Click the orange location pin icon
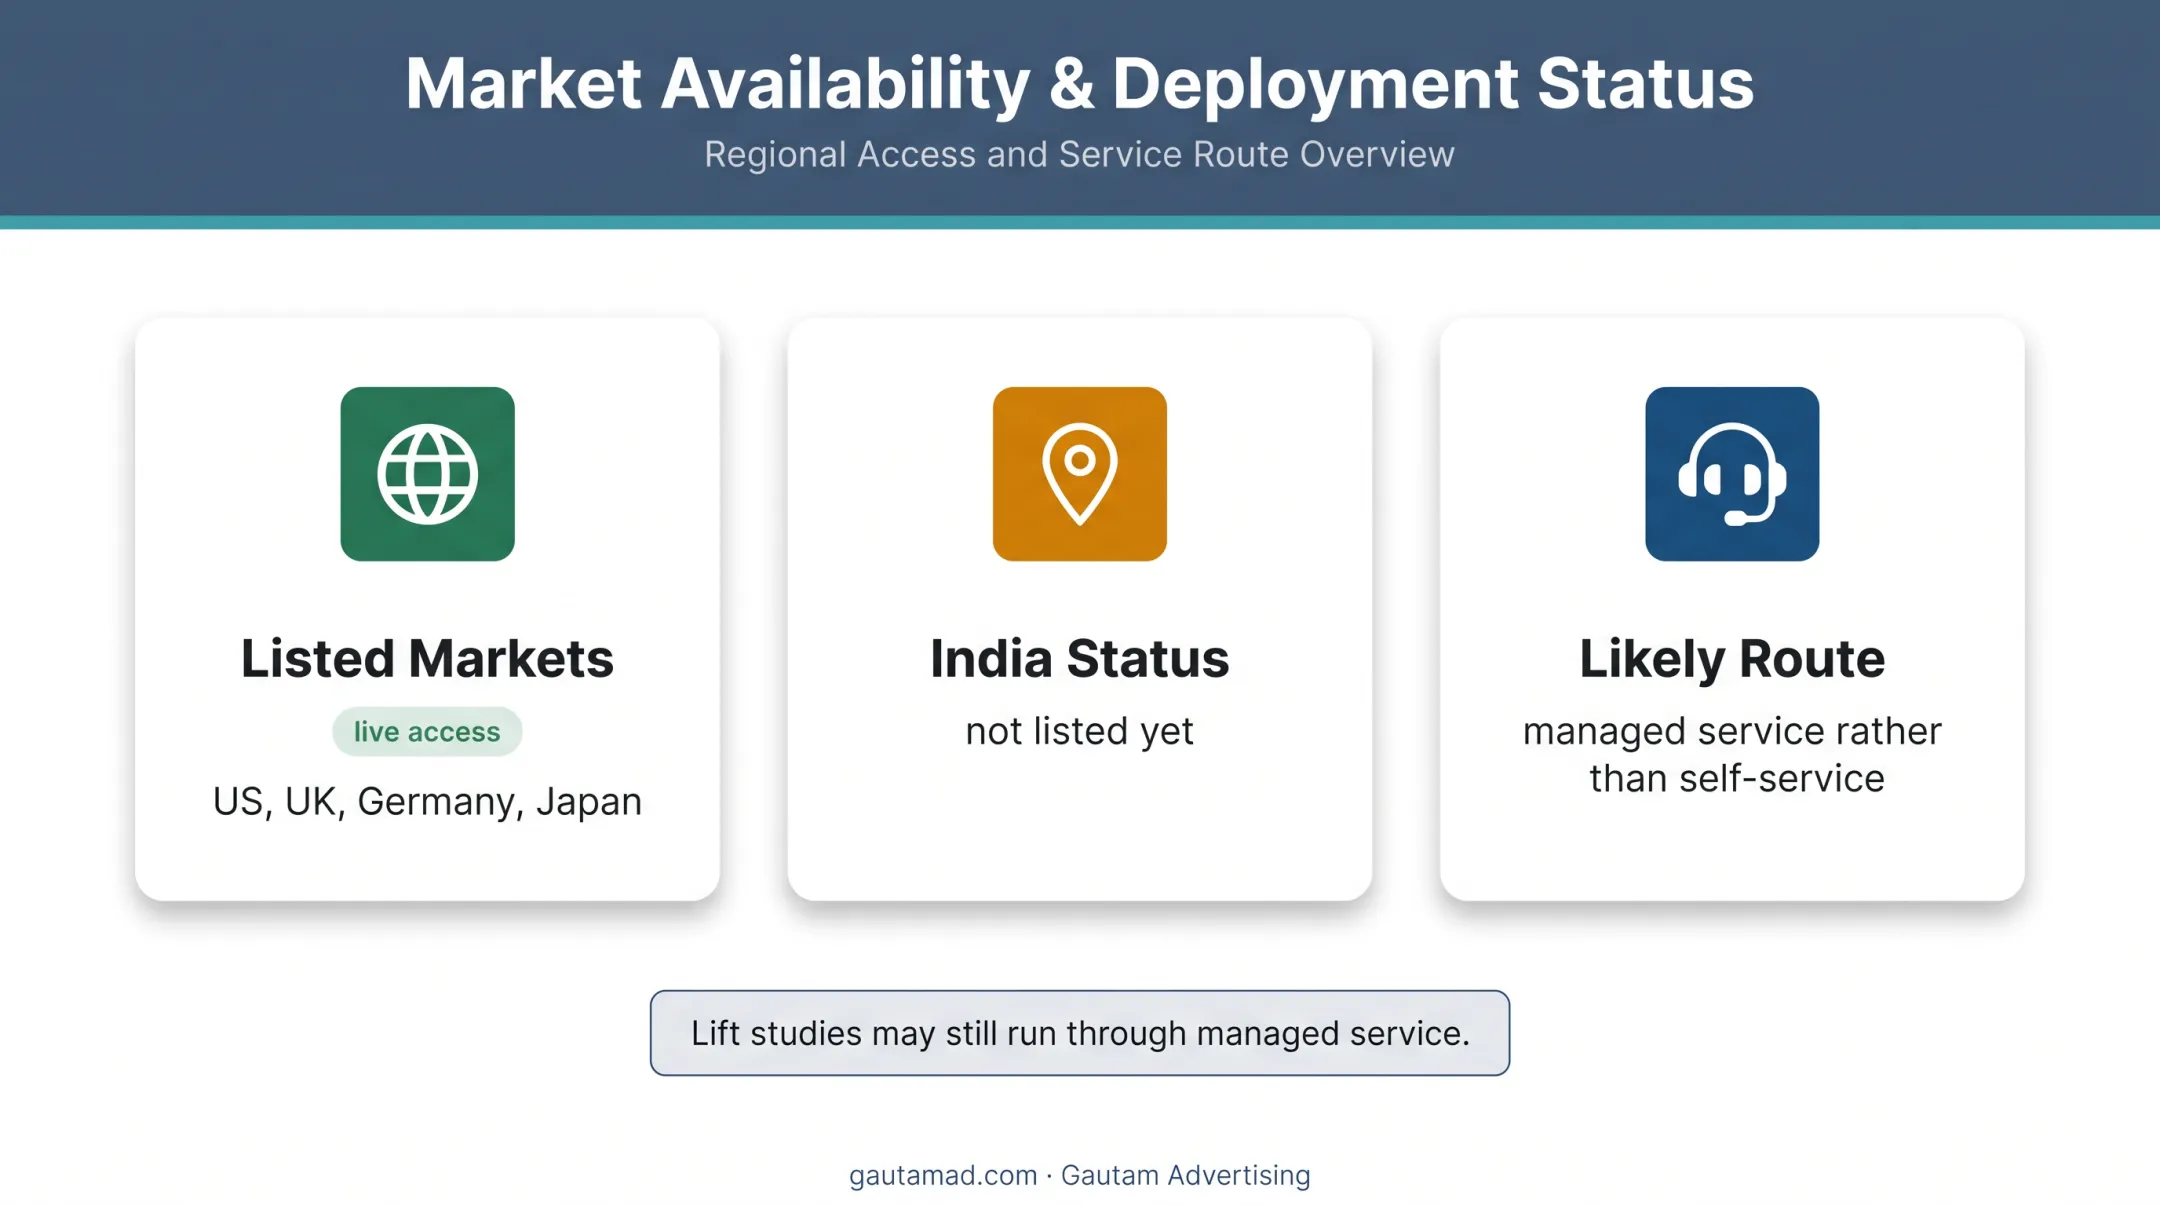 (1079, 474)
